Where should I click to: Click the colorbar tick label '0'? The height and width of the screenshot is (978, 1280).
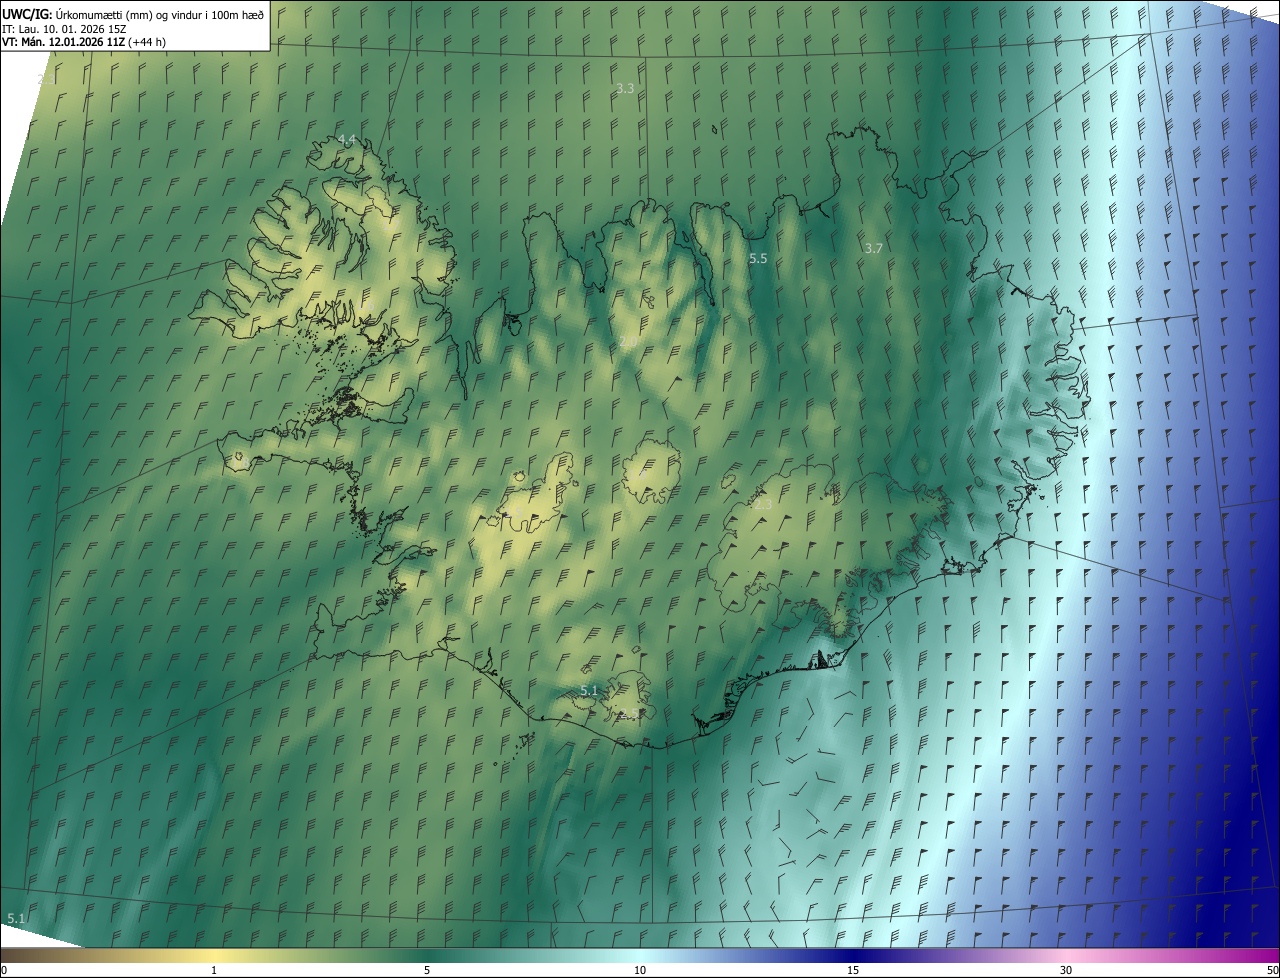[x=4, y=970]
